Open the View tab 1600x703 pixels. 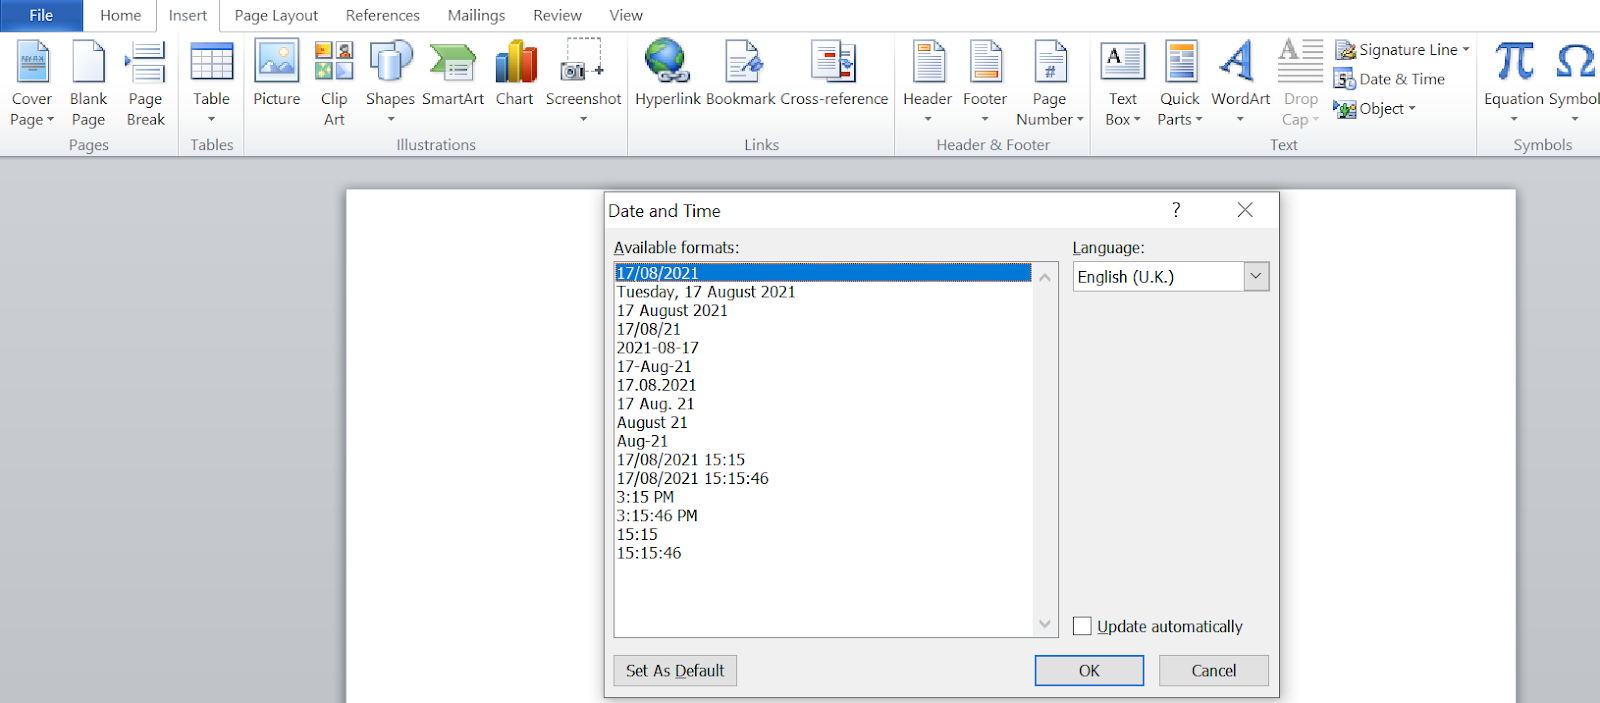tap(626, 15)
